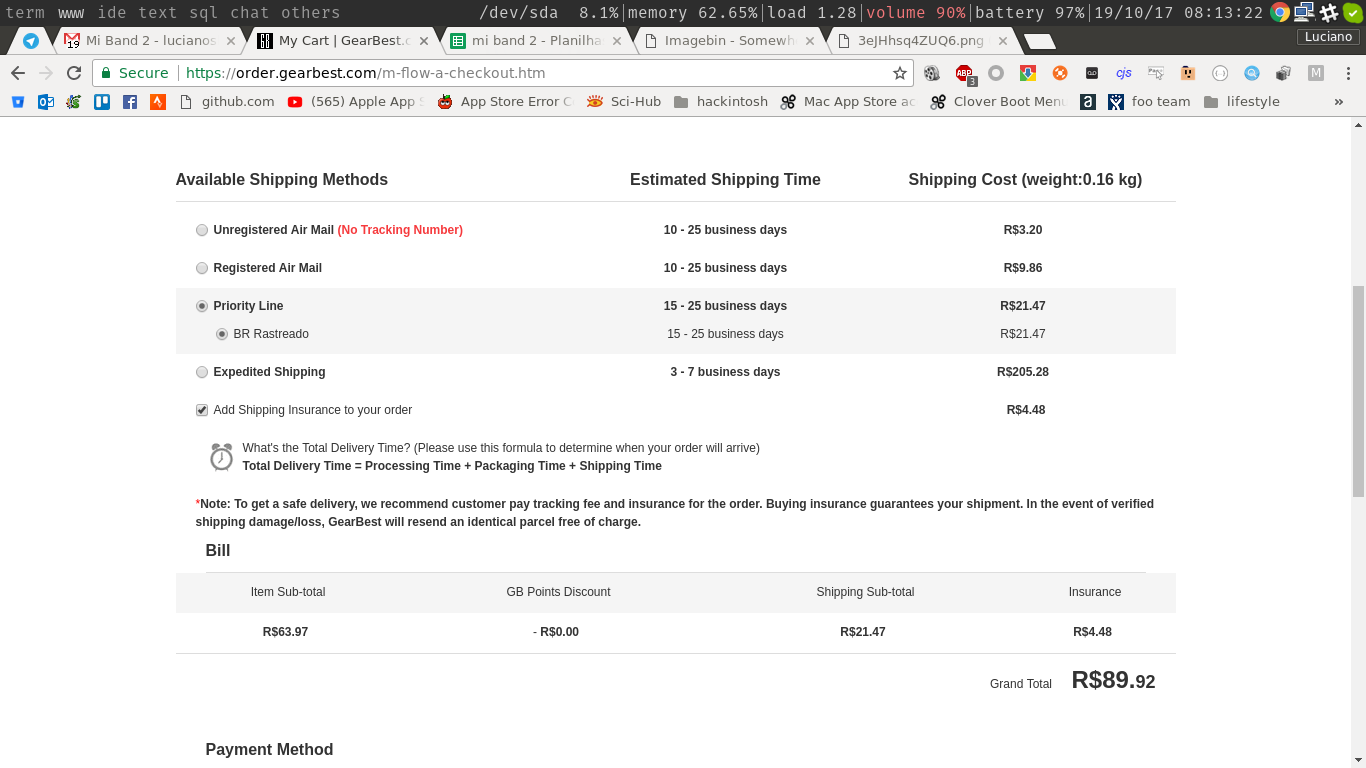This screenshot has height=768, width=1366.
Task: Open the hackintosh bookmarks folder
Action: [x=720, y=101]
